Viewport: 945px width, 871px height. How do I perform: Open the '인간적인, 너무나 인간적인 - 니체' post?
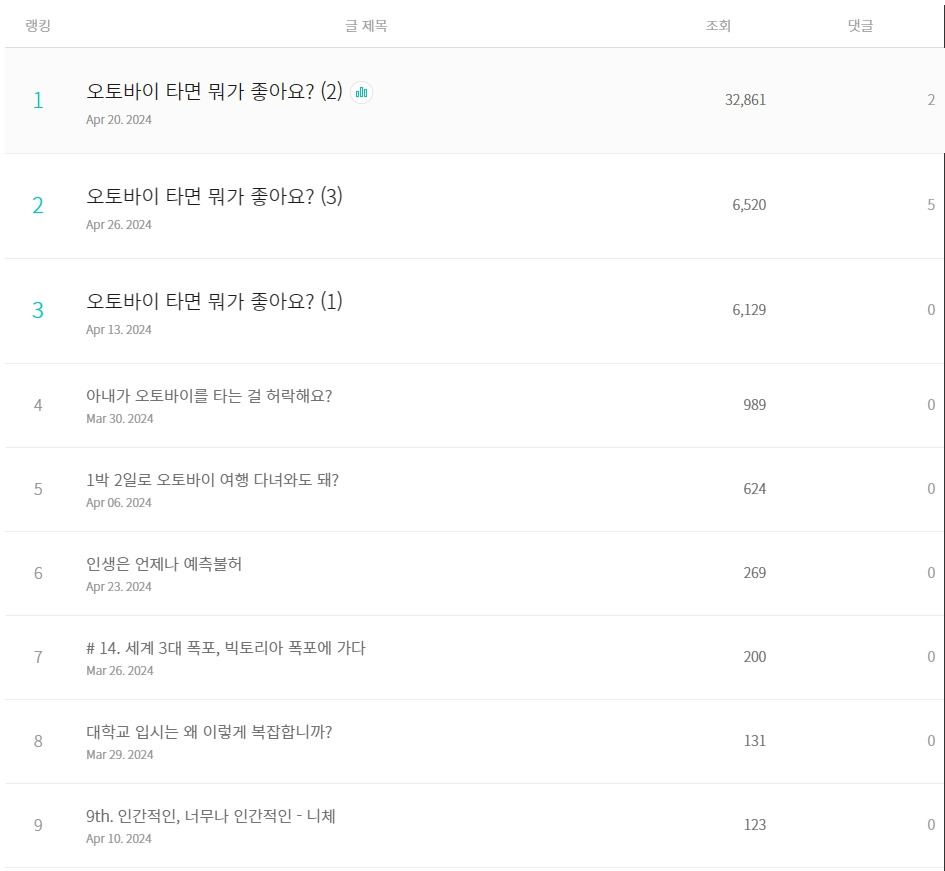(211, 816)
